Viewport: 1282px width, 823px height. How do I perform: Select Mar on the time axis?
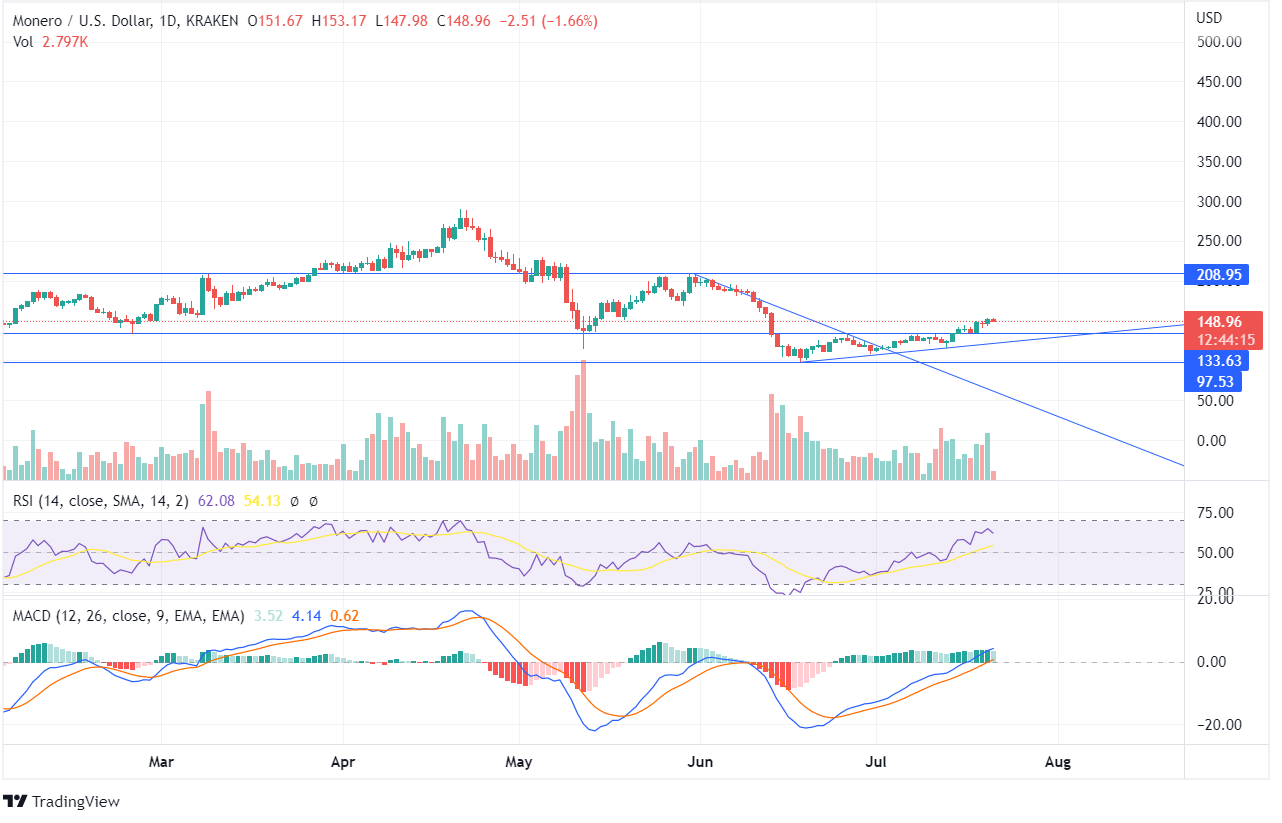click(x=160, y=762)
